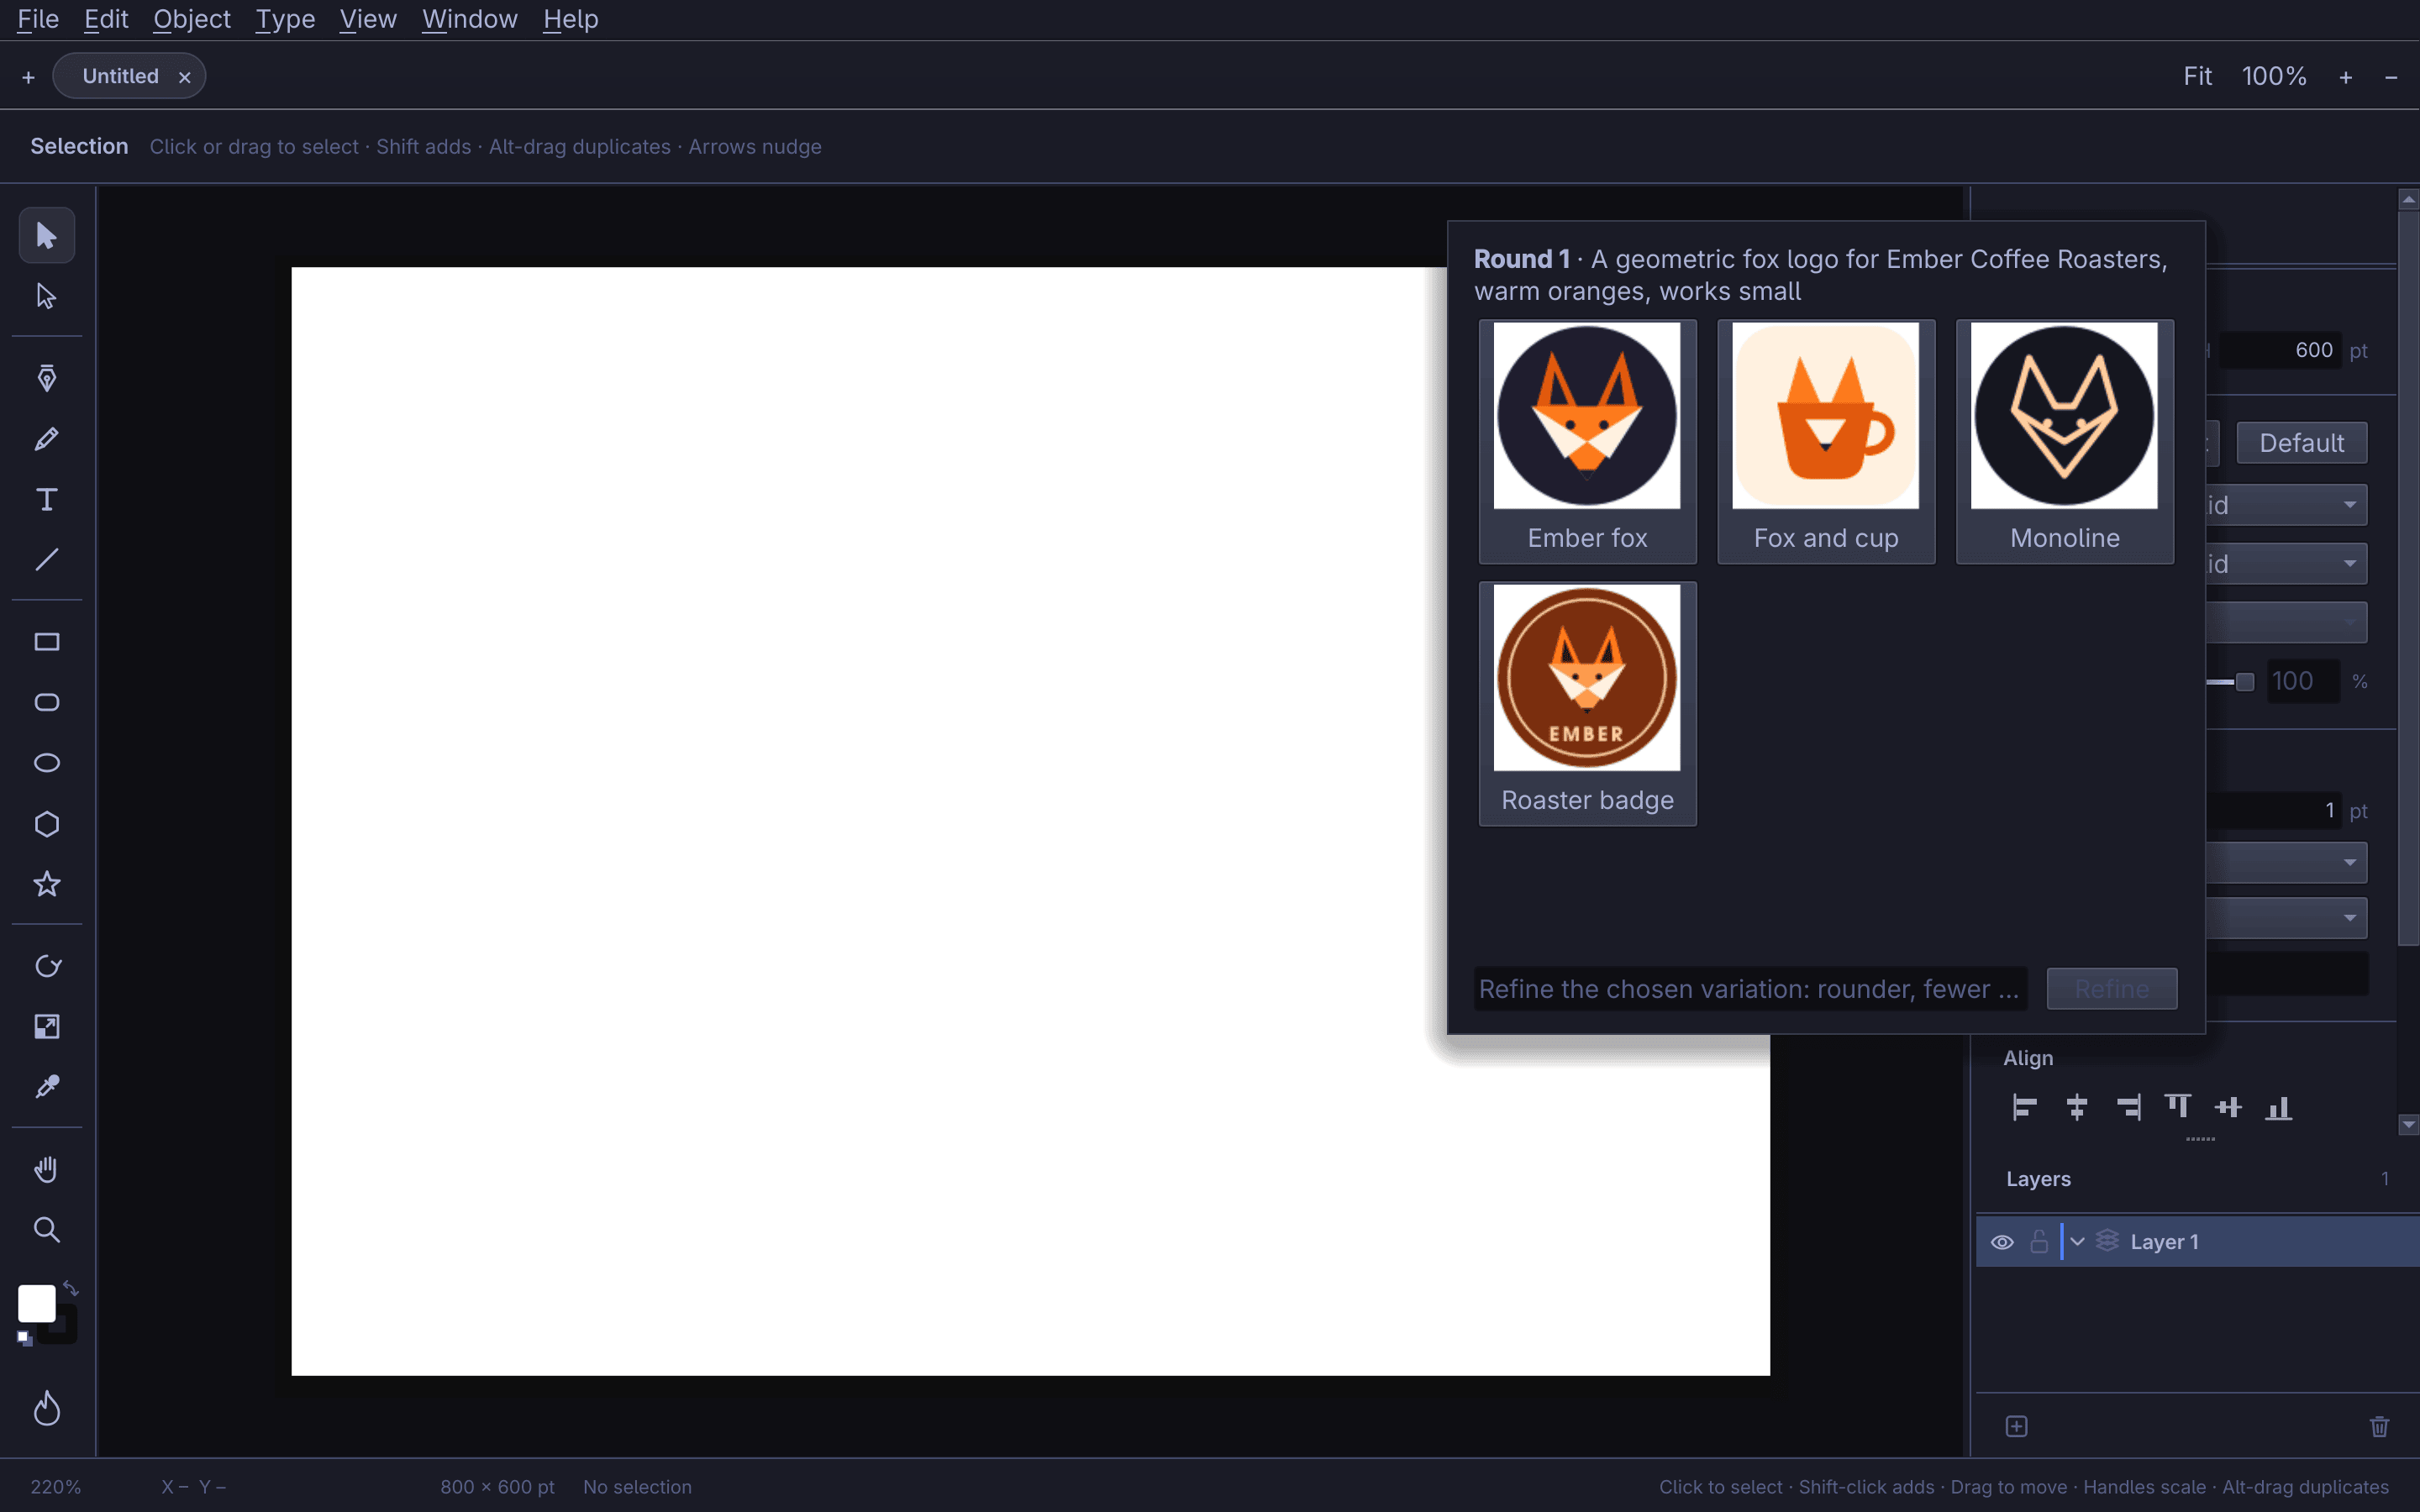
Task: Select the Pencil tool
Action: click(x=46, y=439)
